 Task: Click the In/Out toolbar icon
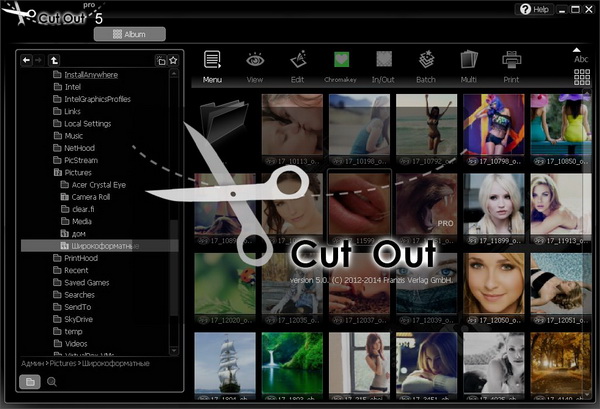point(383,62)
